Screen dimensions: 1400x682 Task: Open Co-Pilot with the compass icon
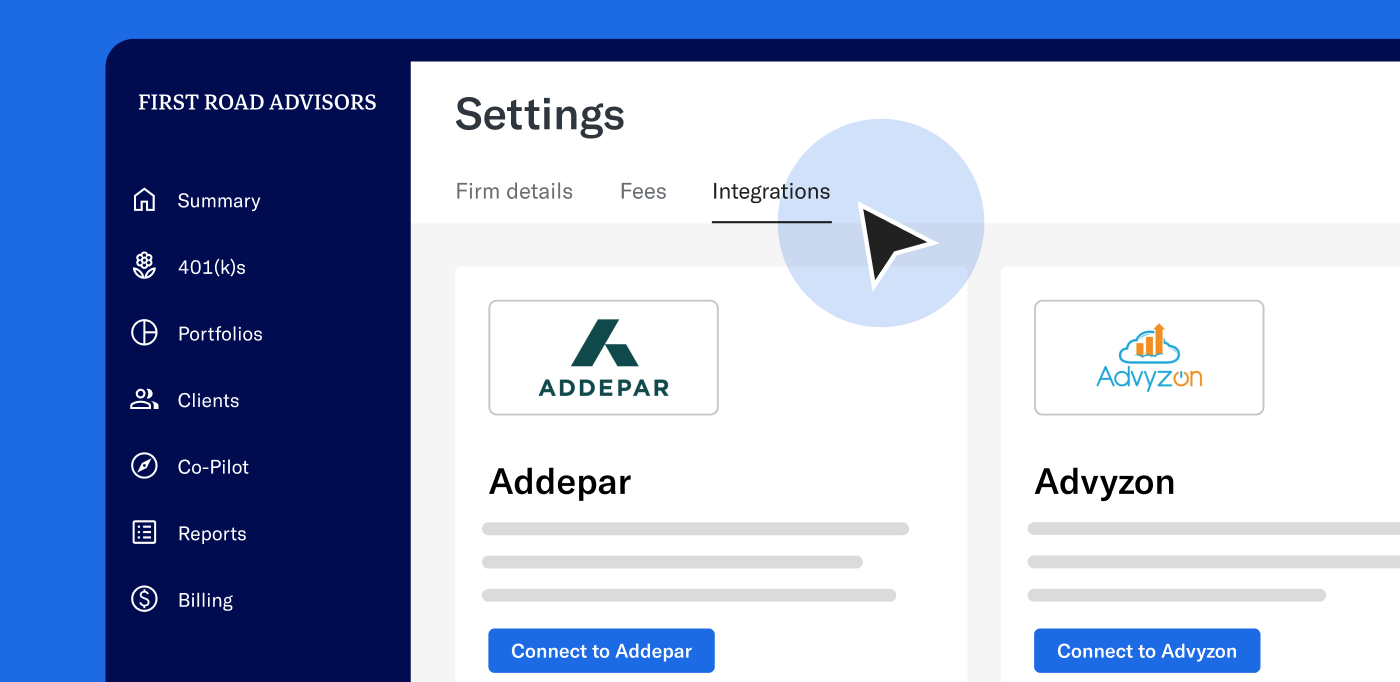(x=144, y=466)
